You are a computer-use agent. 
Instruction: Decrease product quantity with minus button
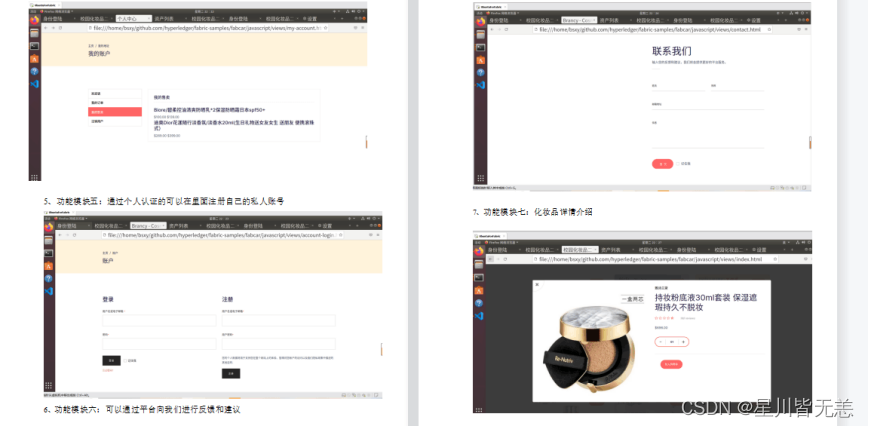coord(660,342)
